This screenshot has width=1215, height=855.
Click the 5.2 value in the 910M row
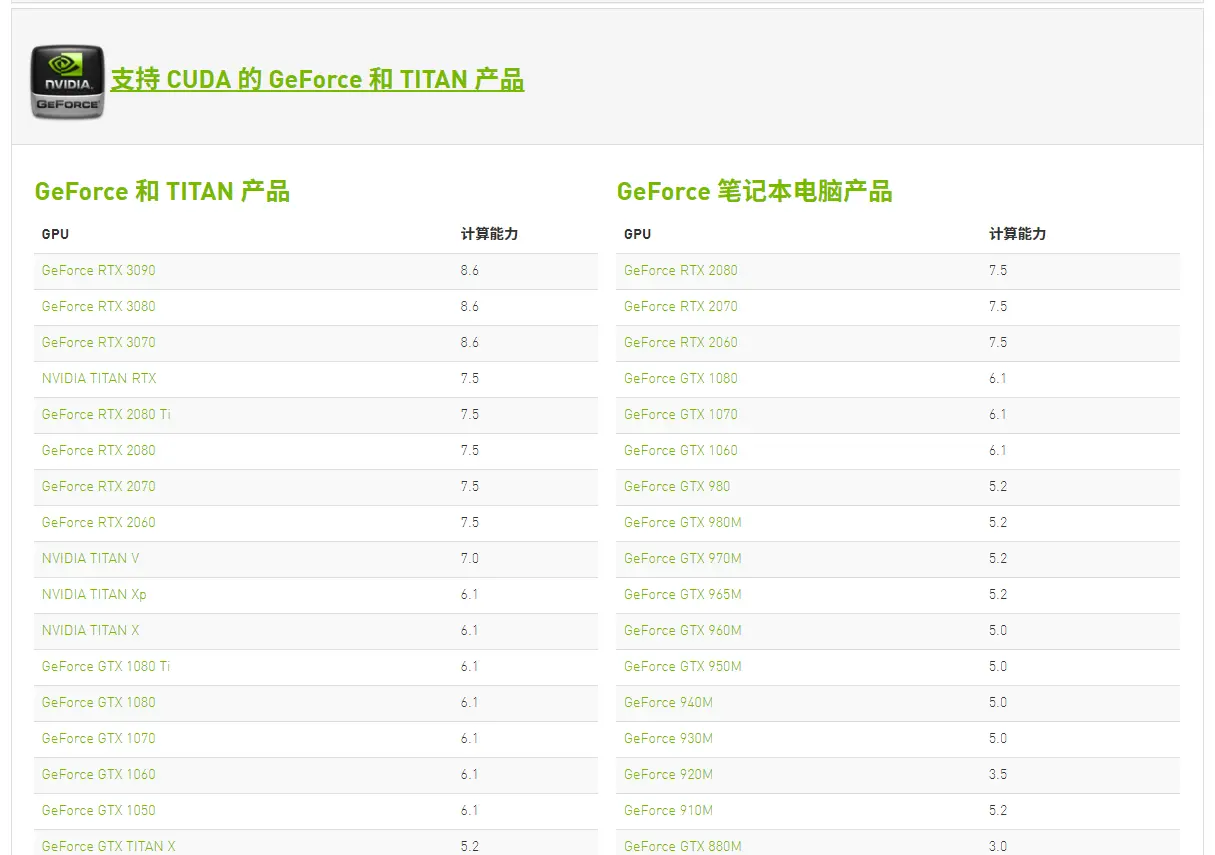(x=998, y=810)
